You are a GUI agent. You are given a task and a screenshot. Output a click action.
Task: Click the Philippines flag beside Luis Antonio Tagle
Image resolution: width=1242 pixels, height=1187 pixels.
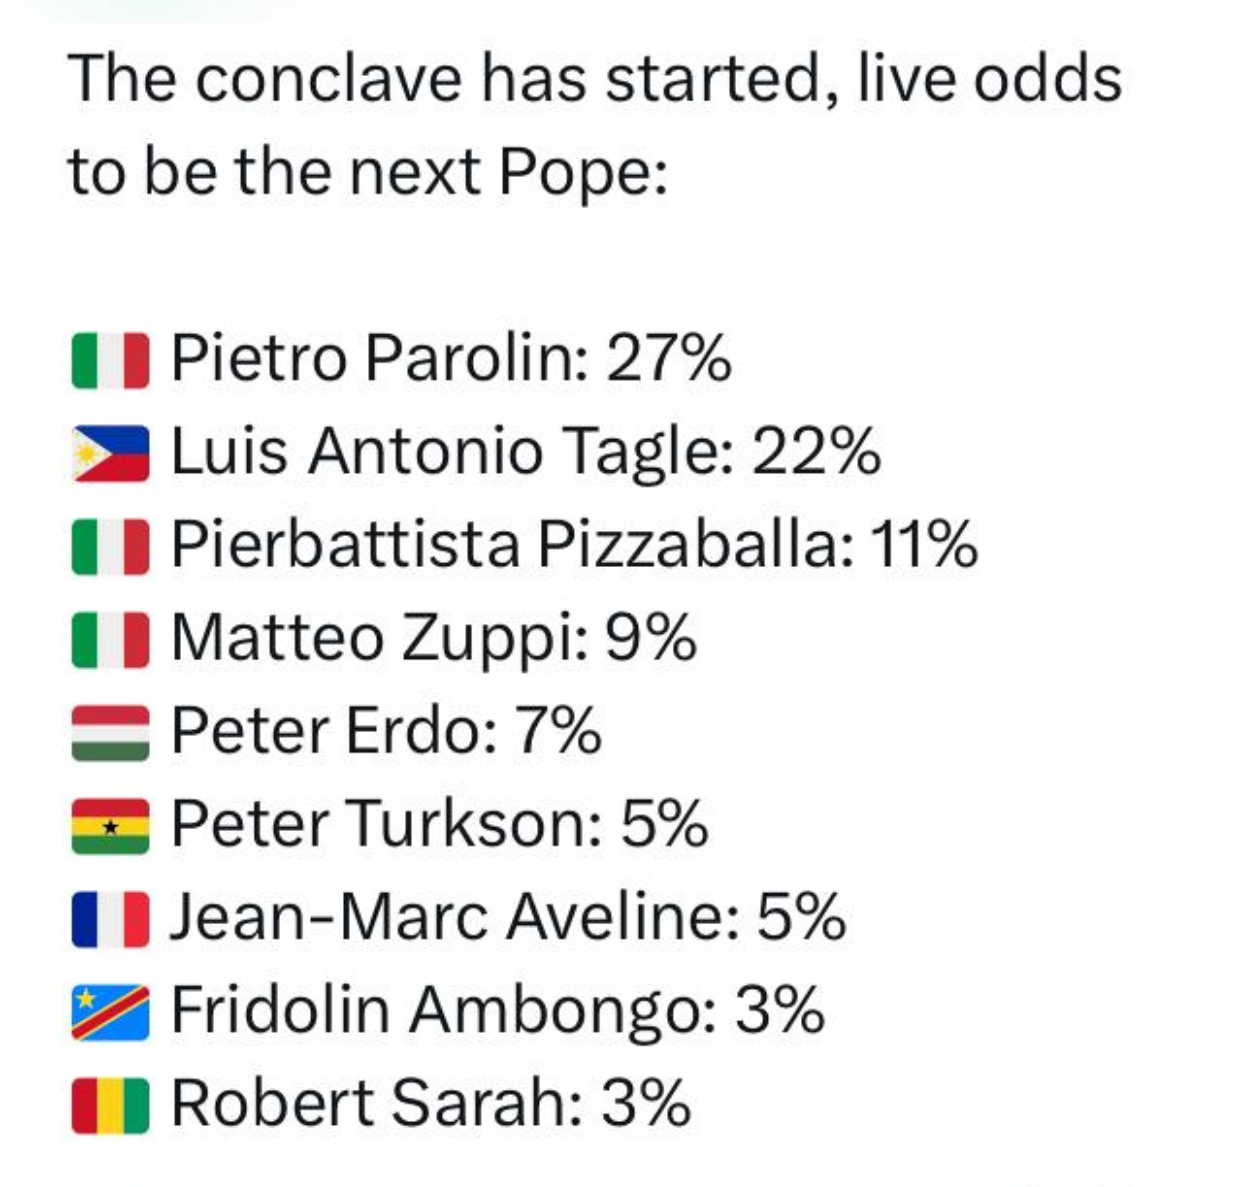pyautogui.click(x=111, y=454)
